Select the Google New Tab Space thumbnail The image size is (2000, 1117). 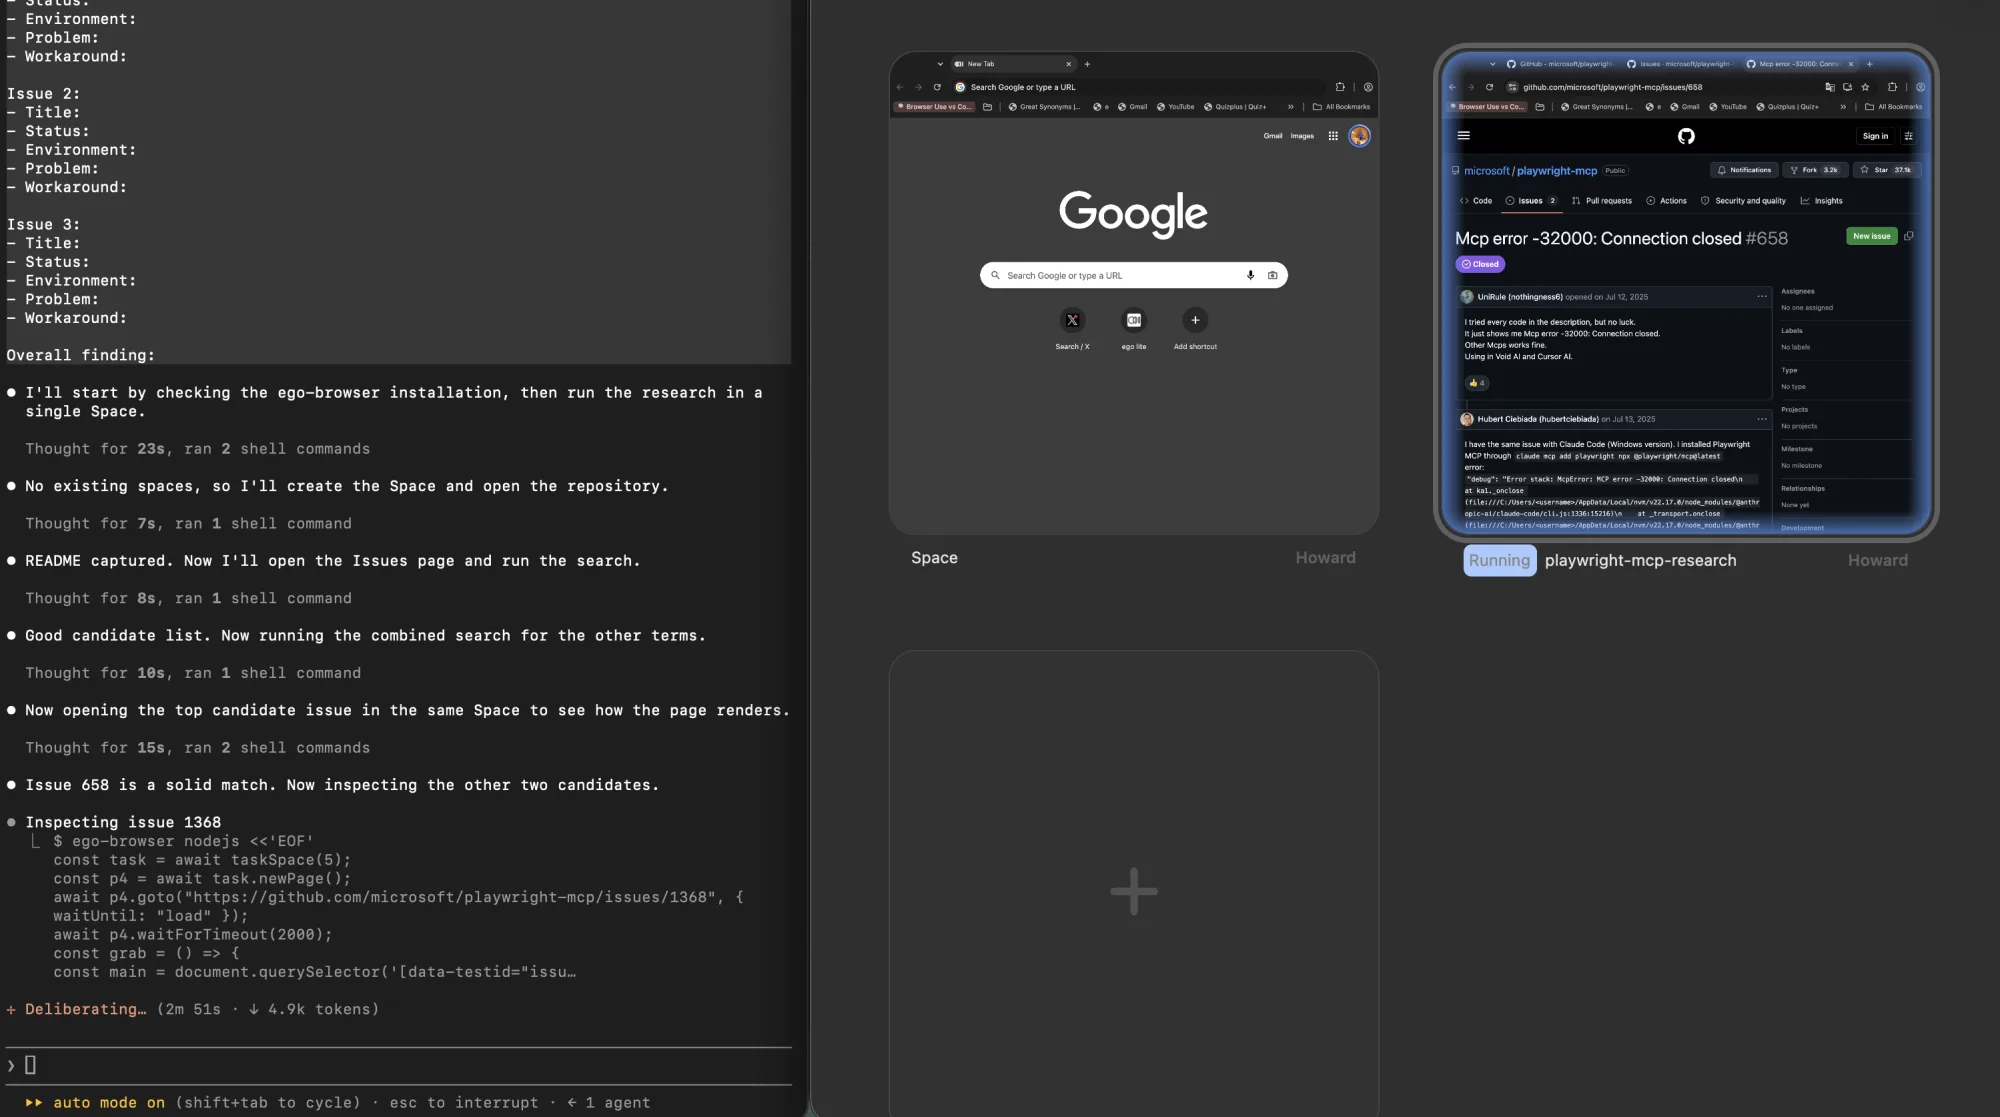click(x=1134, y=293)
